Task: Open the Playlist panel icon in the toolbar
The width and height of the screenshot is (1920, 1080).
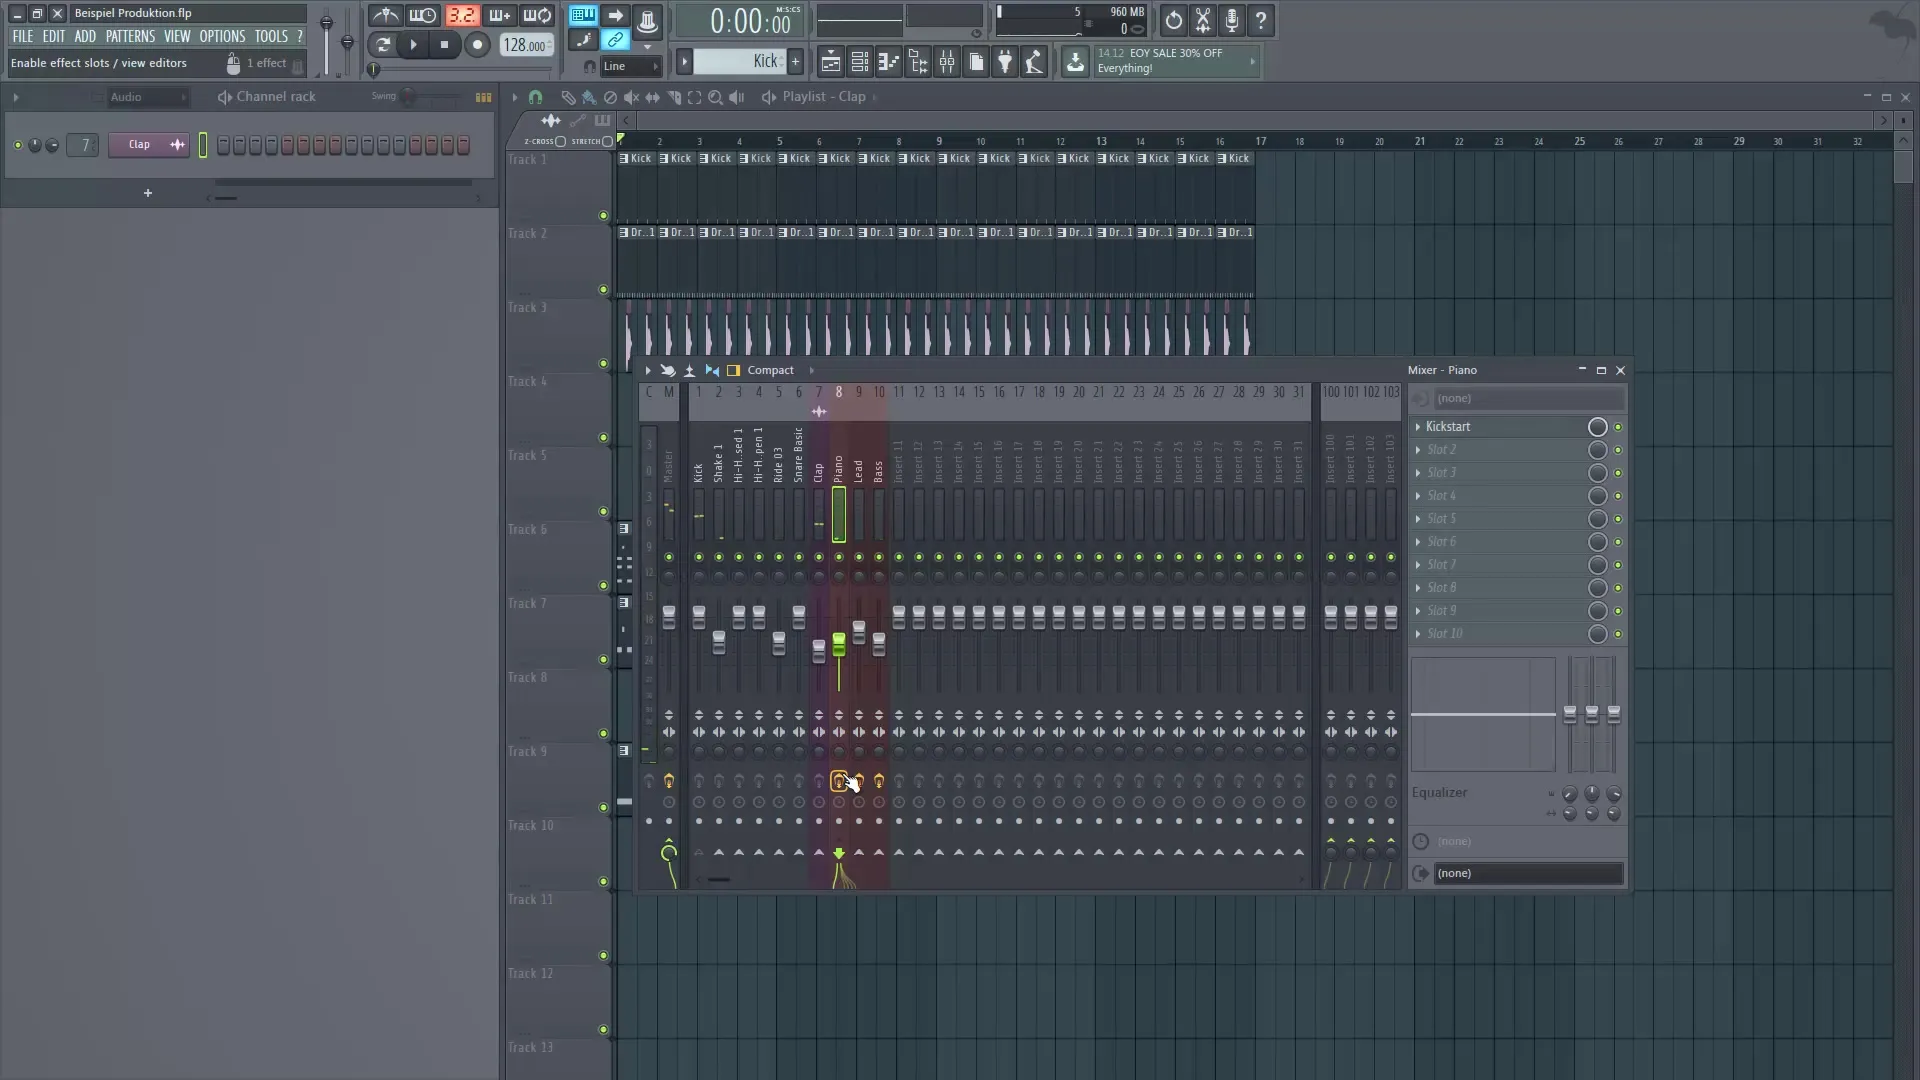Action: (832, 62)
